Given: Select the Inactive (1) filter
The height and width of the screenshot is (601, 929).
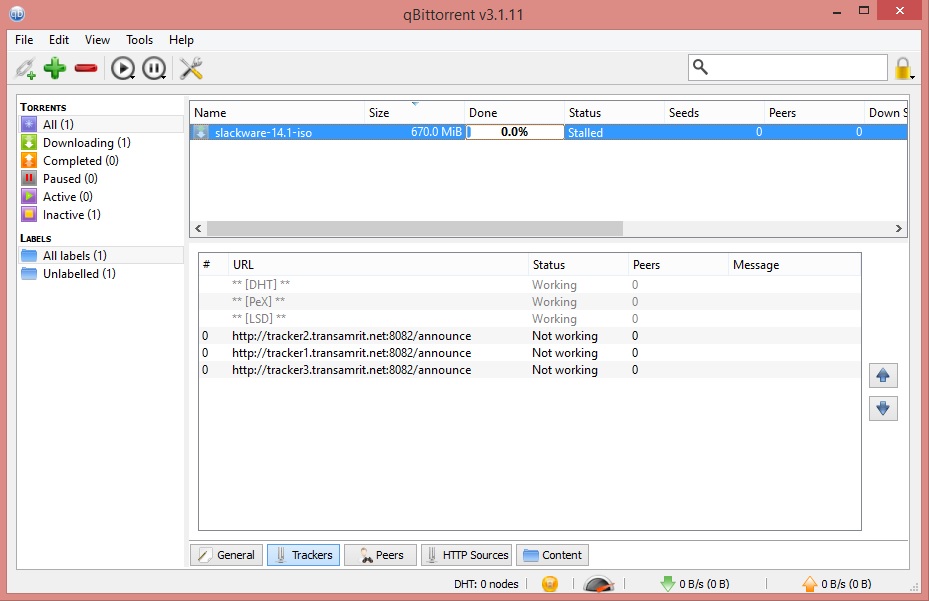Looking at the screenshot, I should [x=102, y=215].
